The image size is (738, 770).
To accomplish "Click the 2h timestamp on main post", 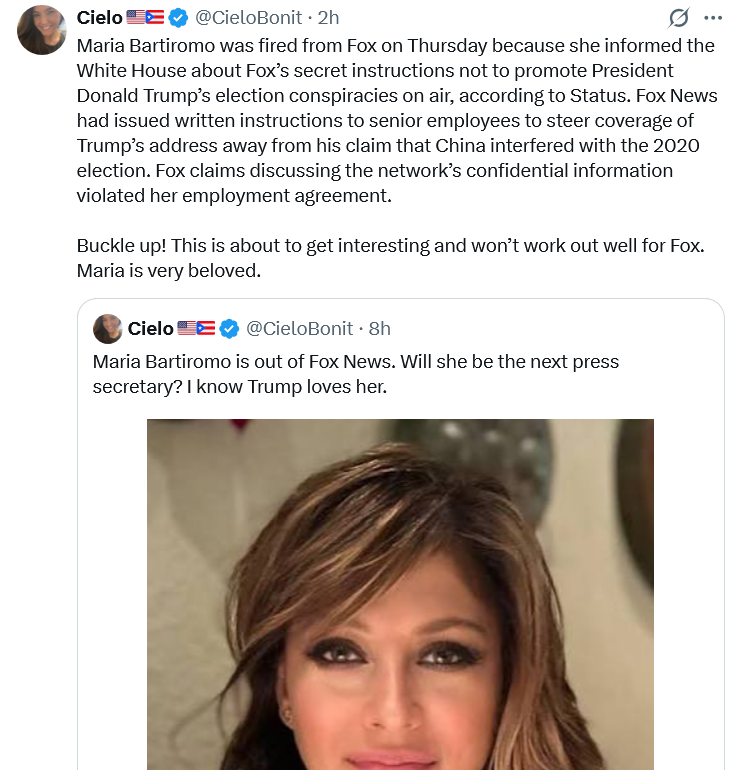I will click(328, 18).
